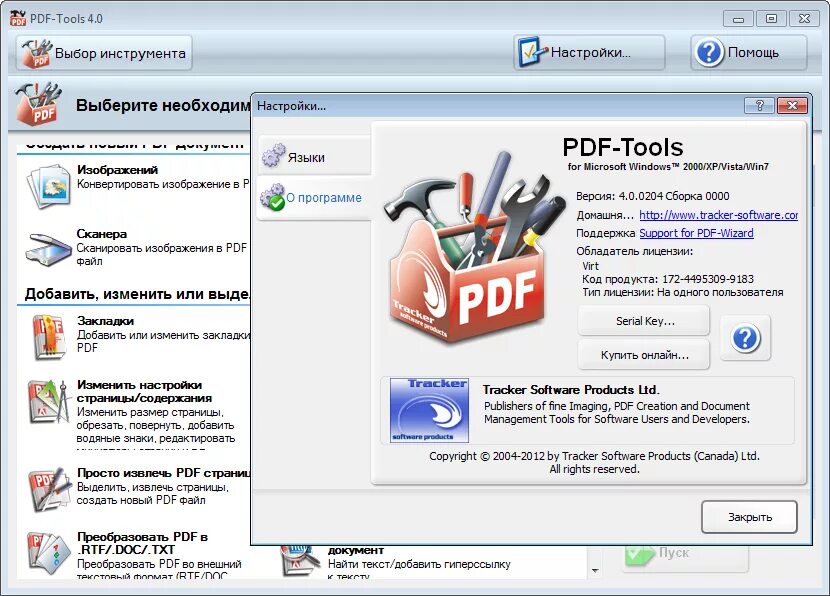Click the bookmarks icon next to Закладки
Viewport: 830px width, 596px height.
[49, 337]
